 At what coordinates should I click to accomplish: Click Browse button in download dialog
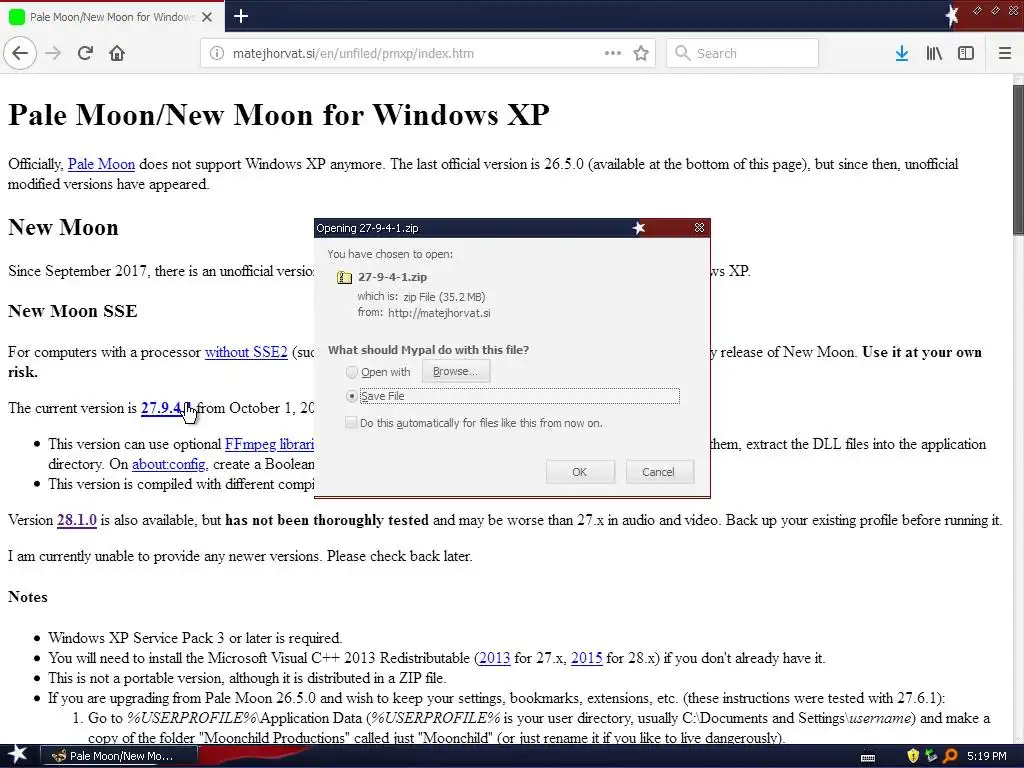(455, 371)
